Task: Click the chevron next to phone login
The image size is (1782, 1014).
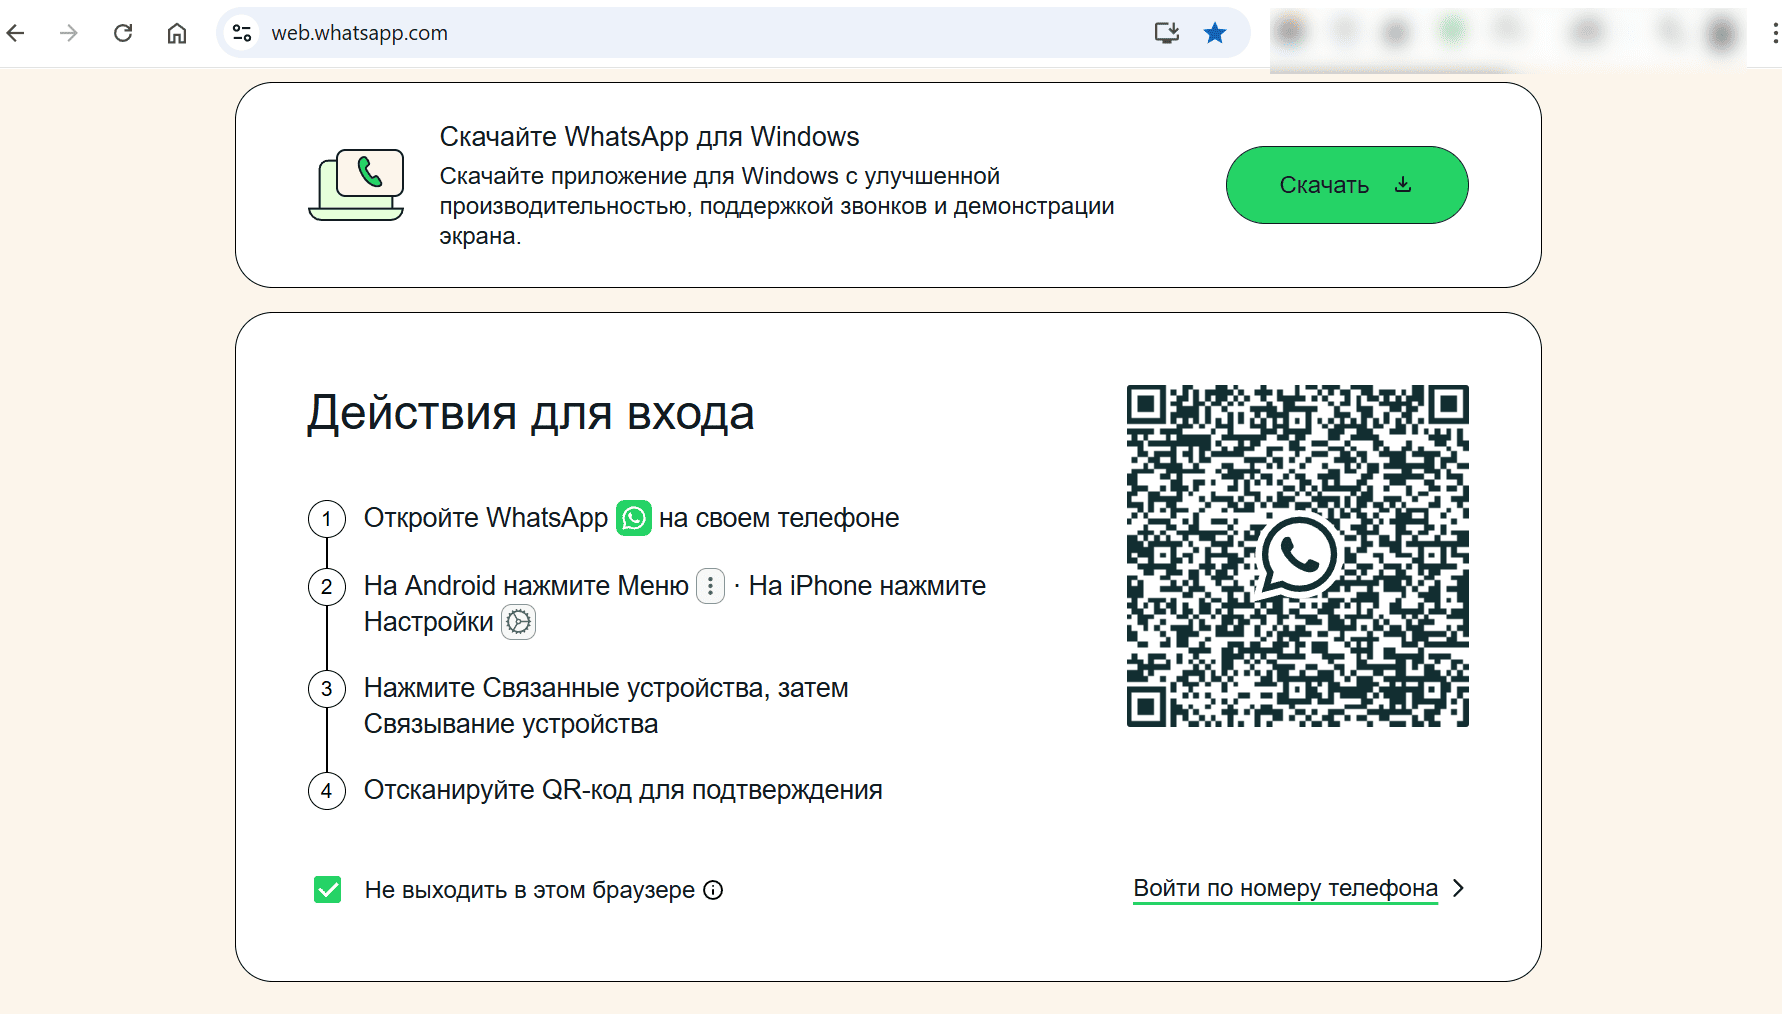Action: pyautogui.click(x=1458, y=888)
